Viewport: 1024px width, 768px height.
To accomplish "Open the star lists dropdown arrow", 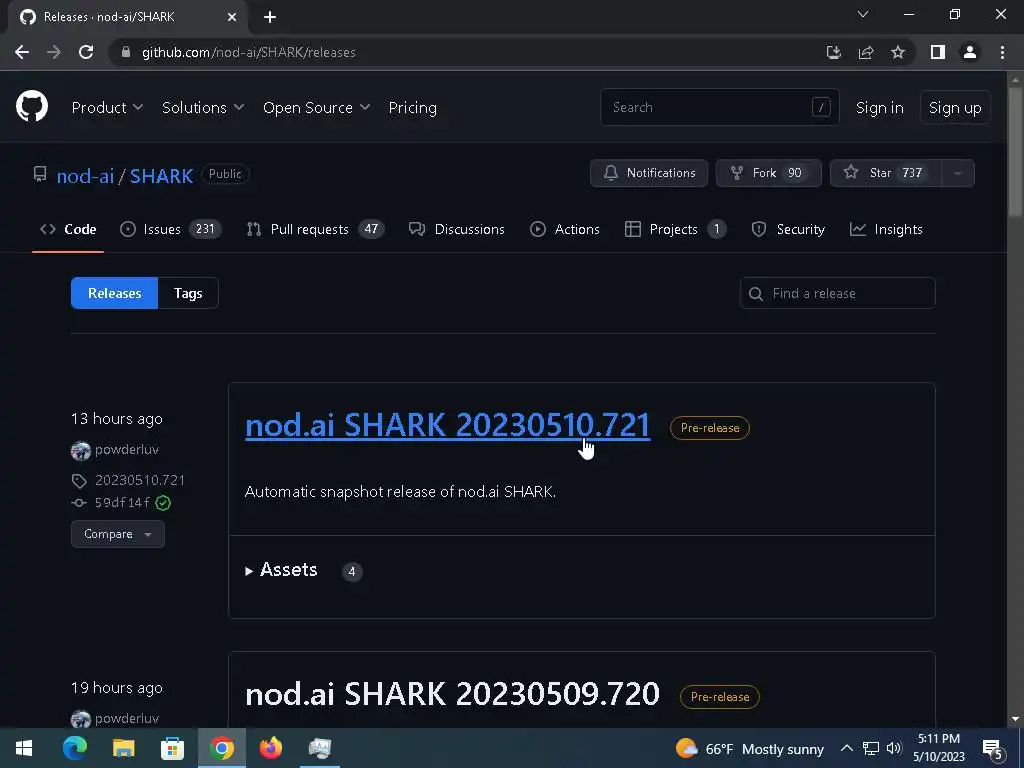I will pos(958,173).
